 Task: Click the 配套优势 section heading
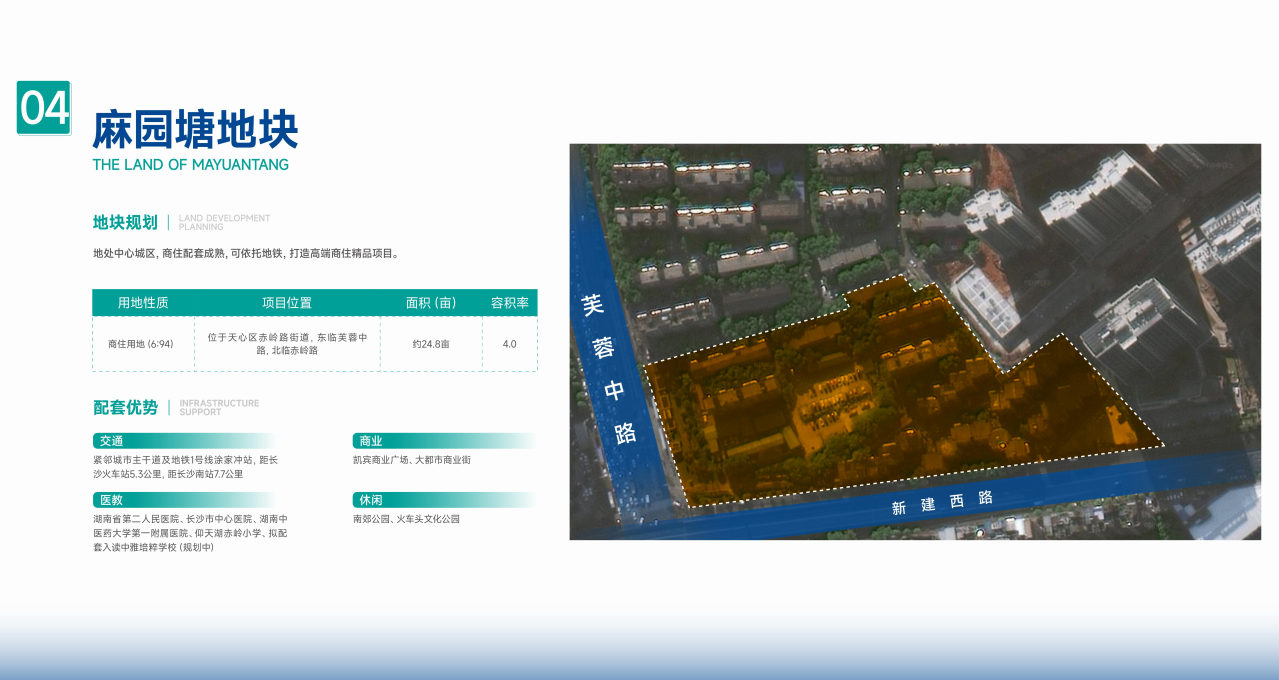(125, 407)
